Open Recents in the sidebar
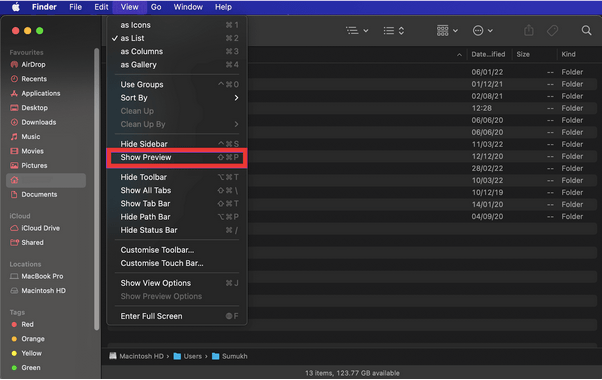This screenshot has width=602, height=380. (34, 79)
